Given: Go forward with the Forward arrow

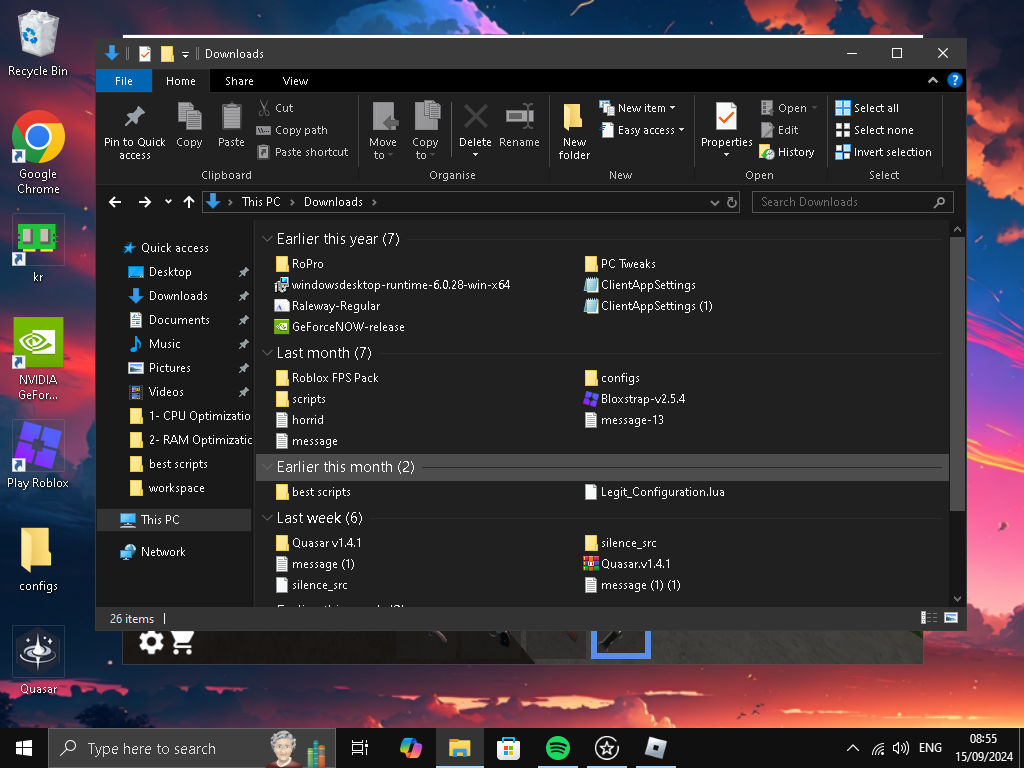Looking at the screenshot, I should pyautogui.click(x=145, y=202).
